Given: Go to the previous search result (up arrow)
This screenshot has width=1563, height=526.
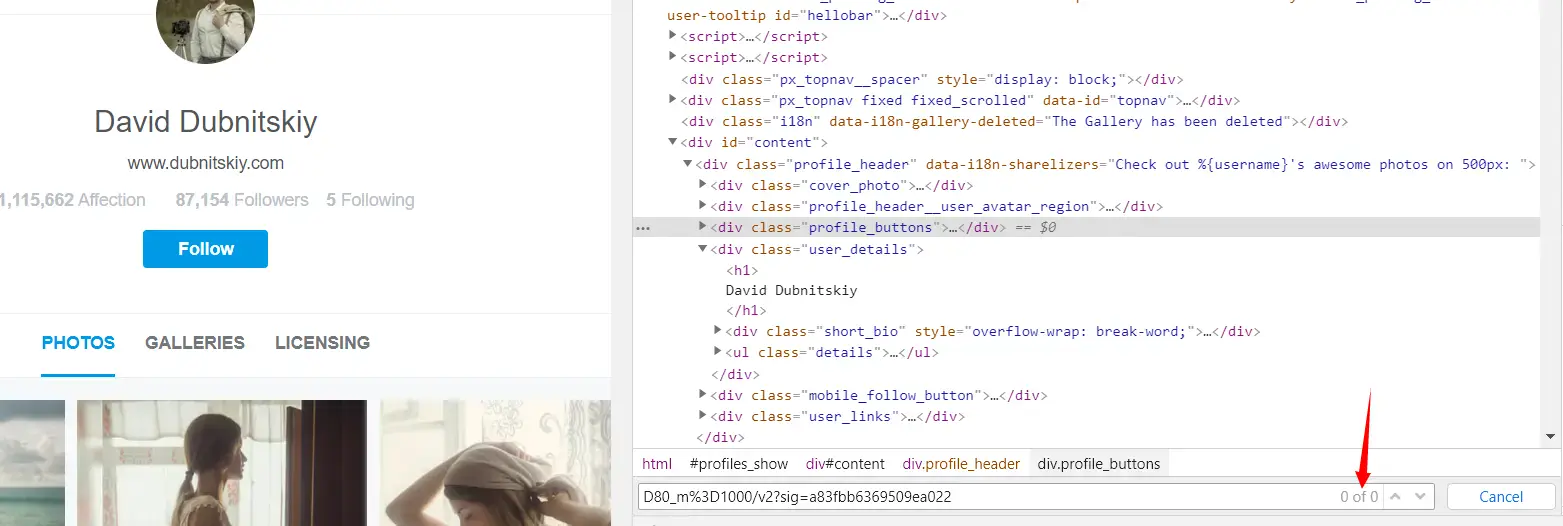Looking at the screenshot, I should click(x=1398, y=497).
